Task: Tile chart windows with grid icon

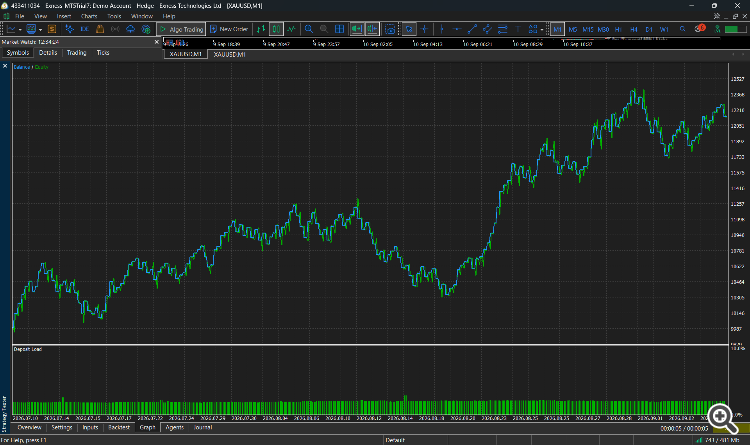Action: (x=340, y=29)
